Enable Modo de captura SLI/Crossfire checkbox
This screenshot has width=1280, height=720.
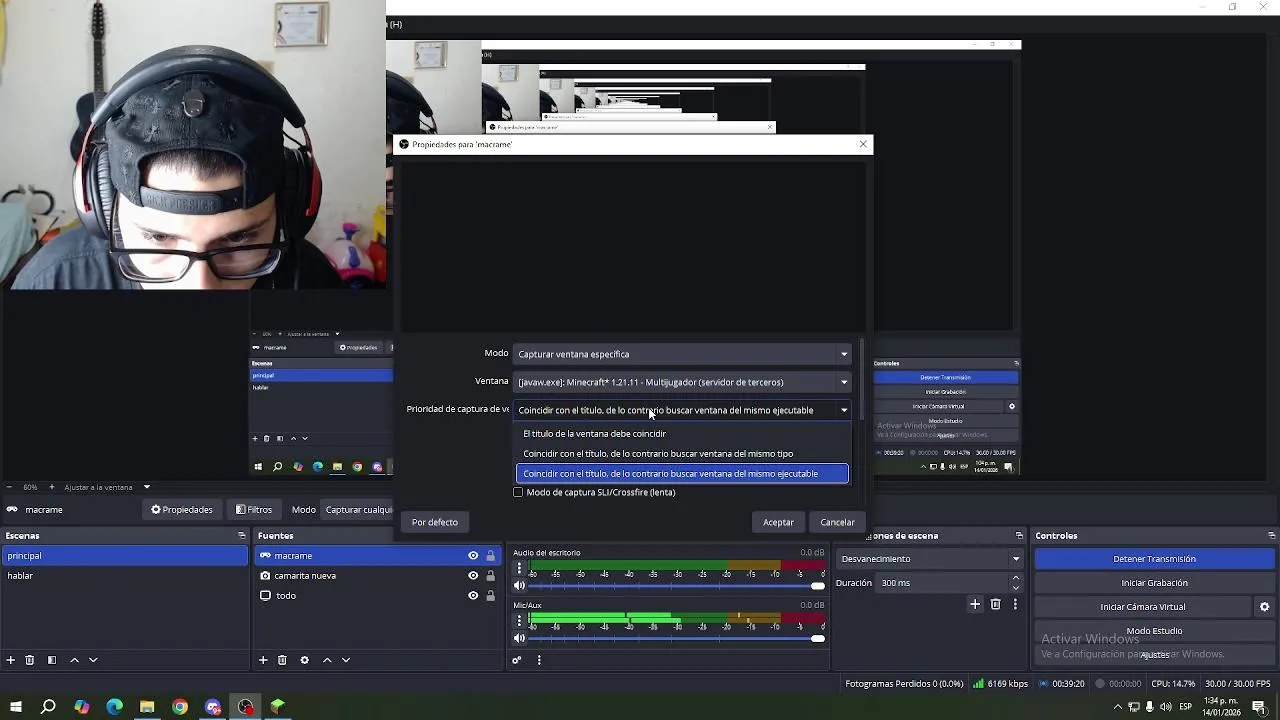518,492
